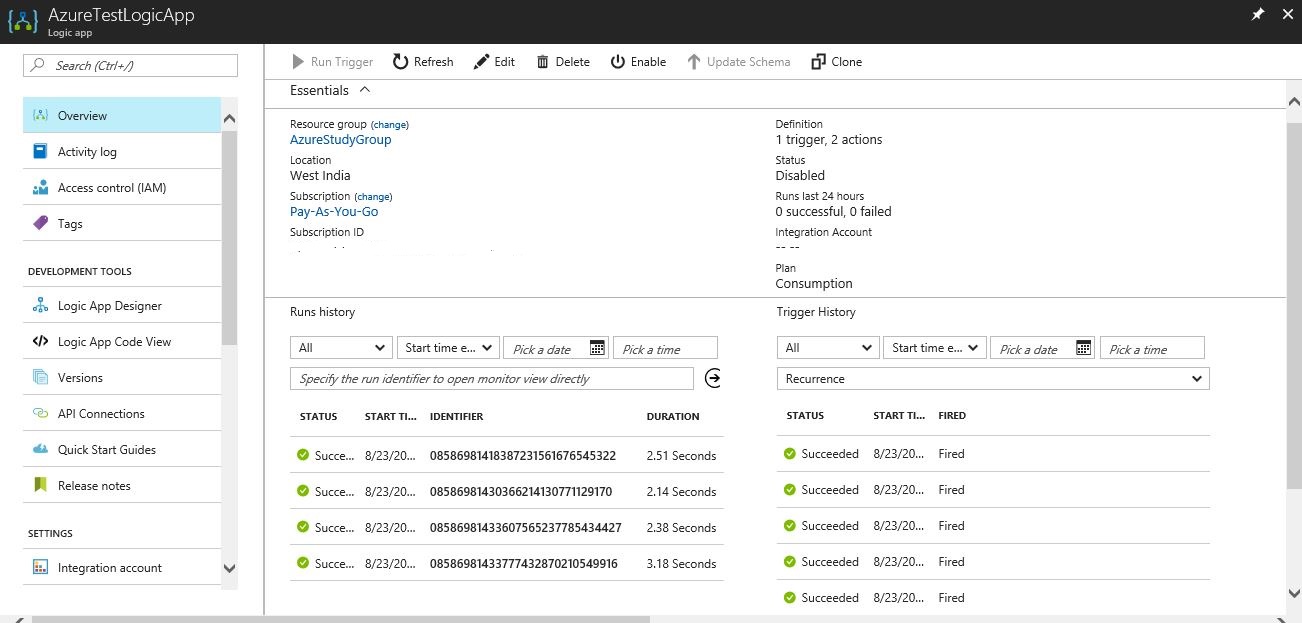Image resolution: width=1302 pixels, height=623 pixels.
Task: Click the Clone button label
Action: [x=847, y=62]
